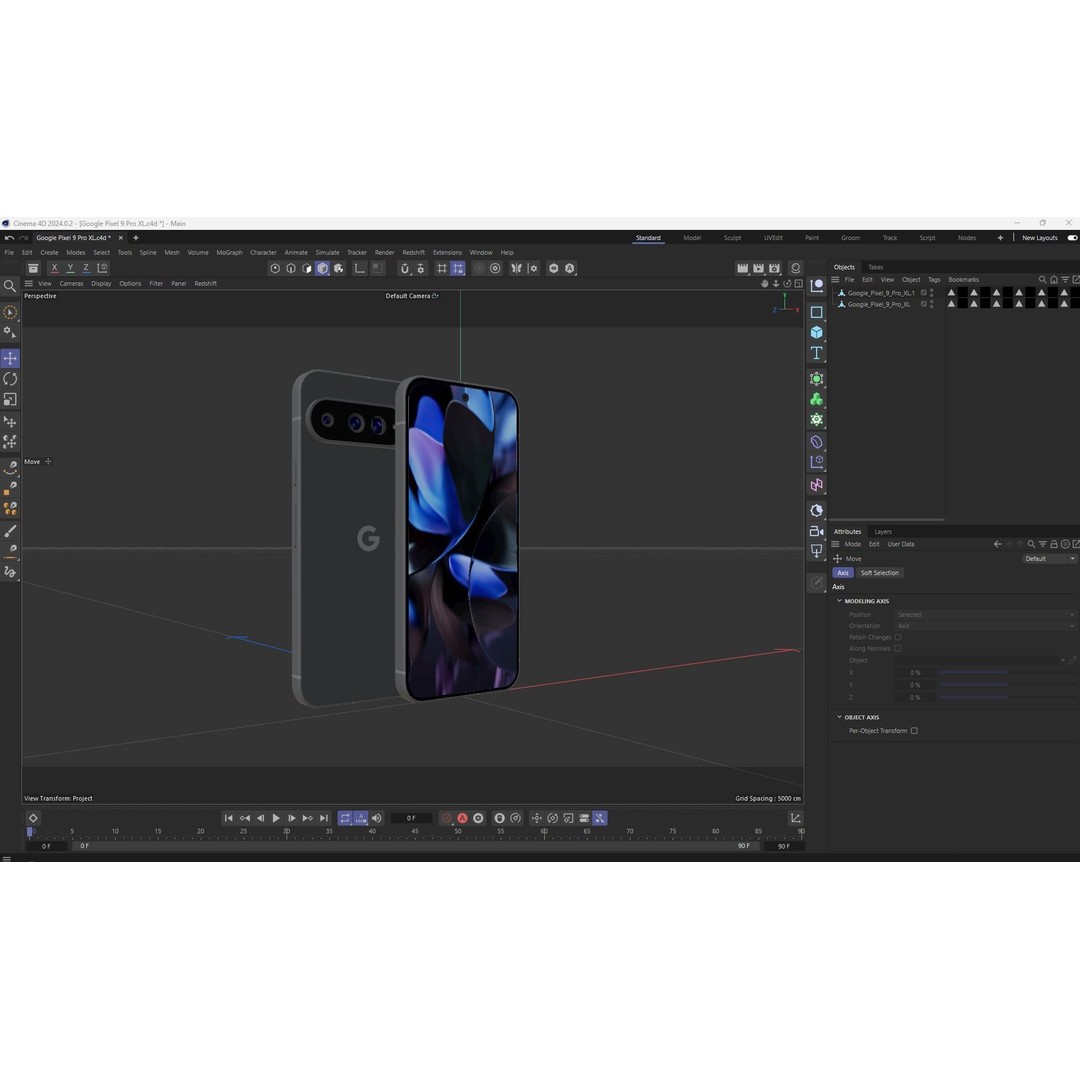Switch to the Takes tab
1080x1080 pixels.
click(875, 267)
